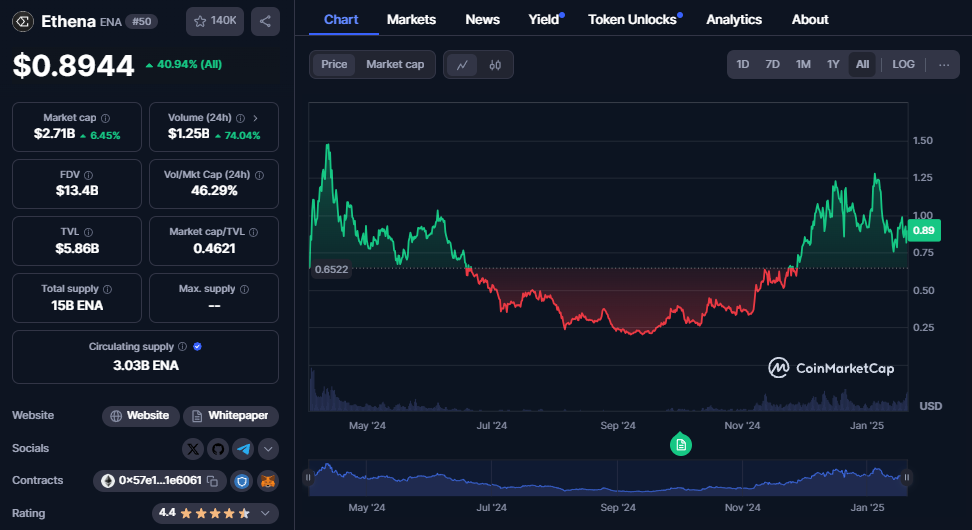Set chart range to 1Y

click(833, 64)
